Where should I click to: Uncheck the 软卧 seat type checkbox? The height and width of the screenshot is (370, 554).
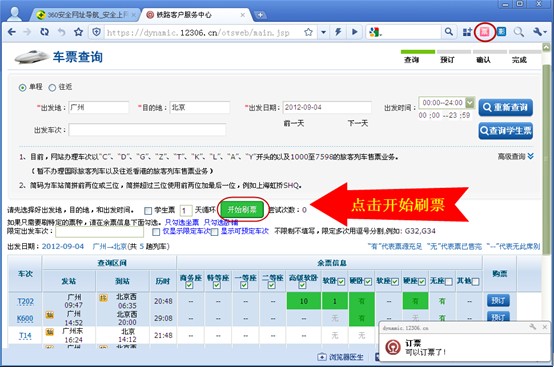tap(341, 282)
